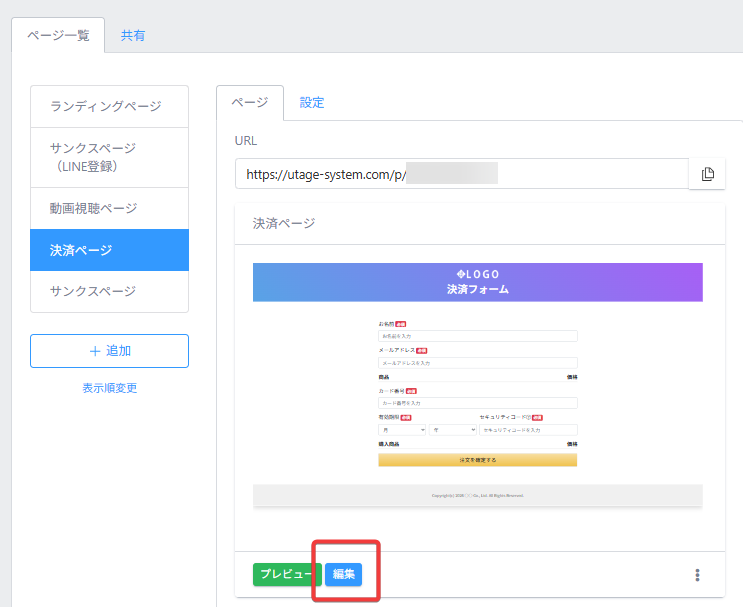This screenshot has width=743, height=607.
Task: Open the 設定 tab
Action: [312, 102]
